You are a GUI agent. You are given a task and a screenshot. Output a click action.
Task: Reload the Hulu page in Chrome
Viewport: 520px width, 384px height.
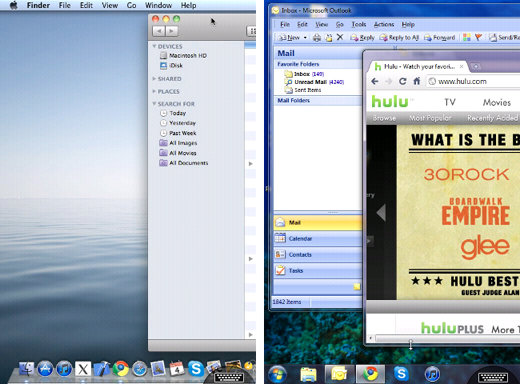point(403,81)
